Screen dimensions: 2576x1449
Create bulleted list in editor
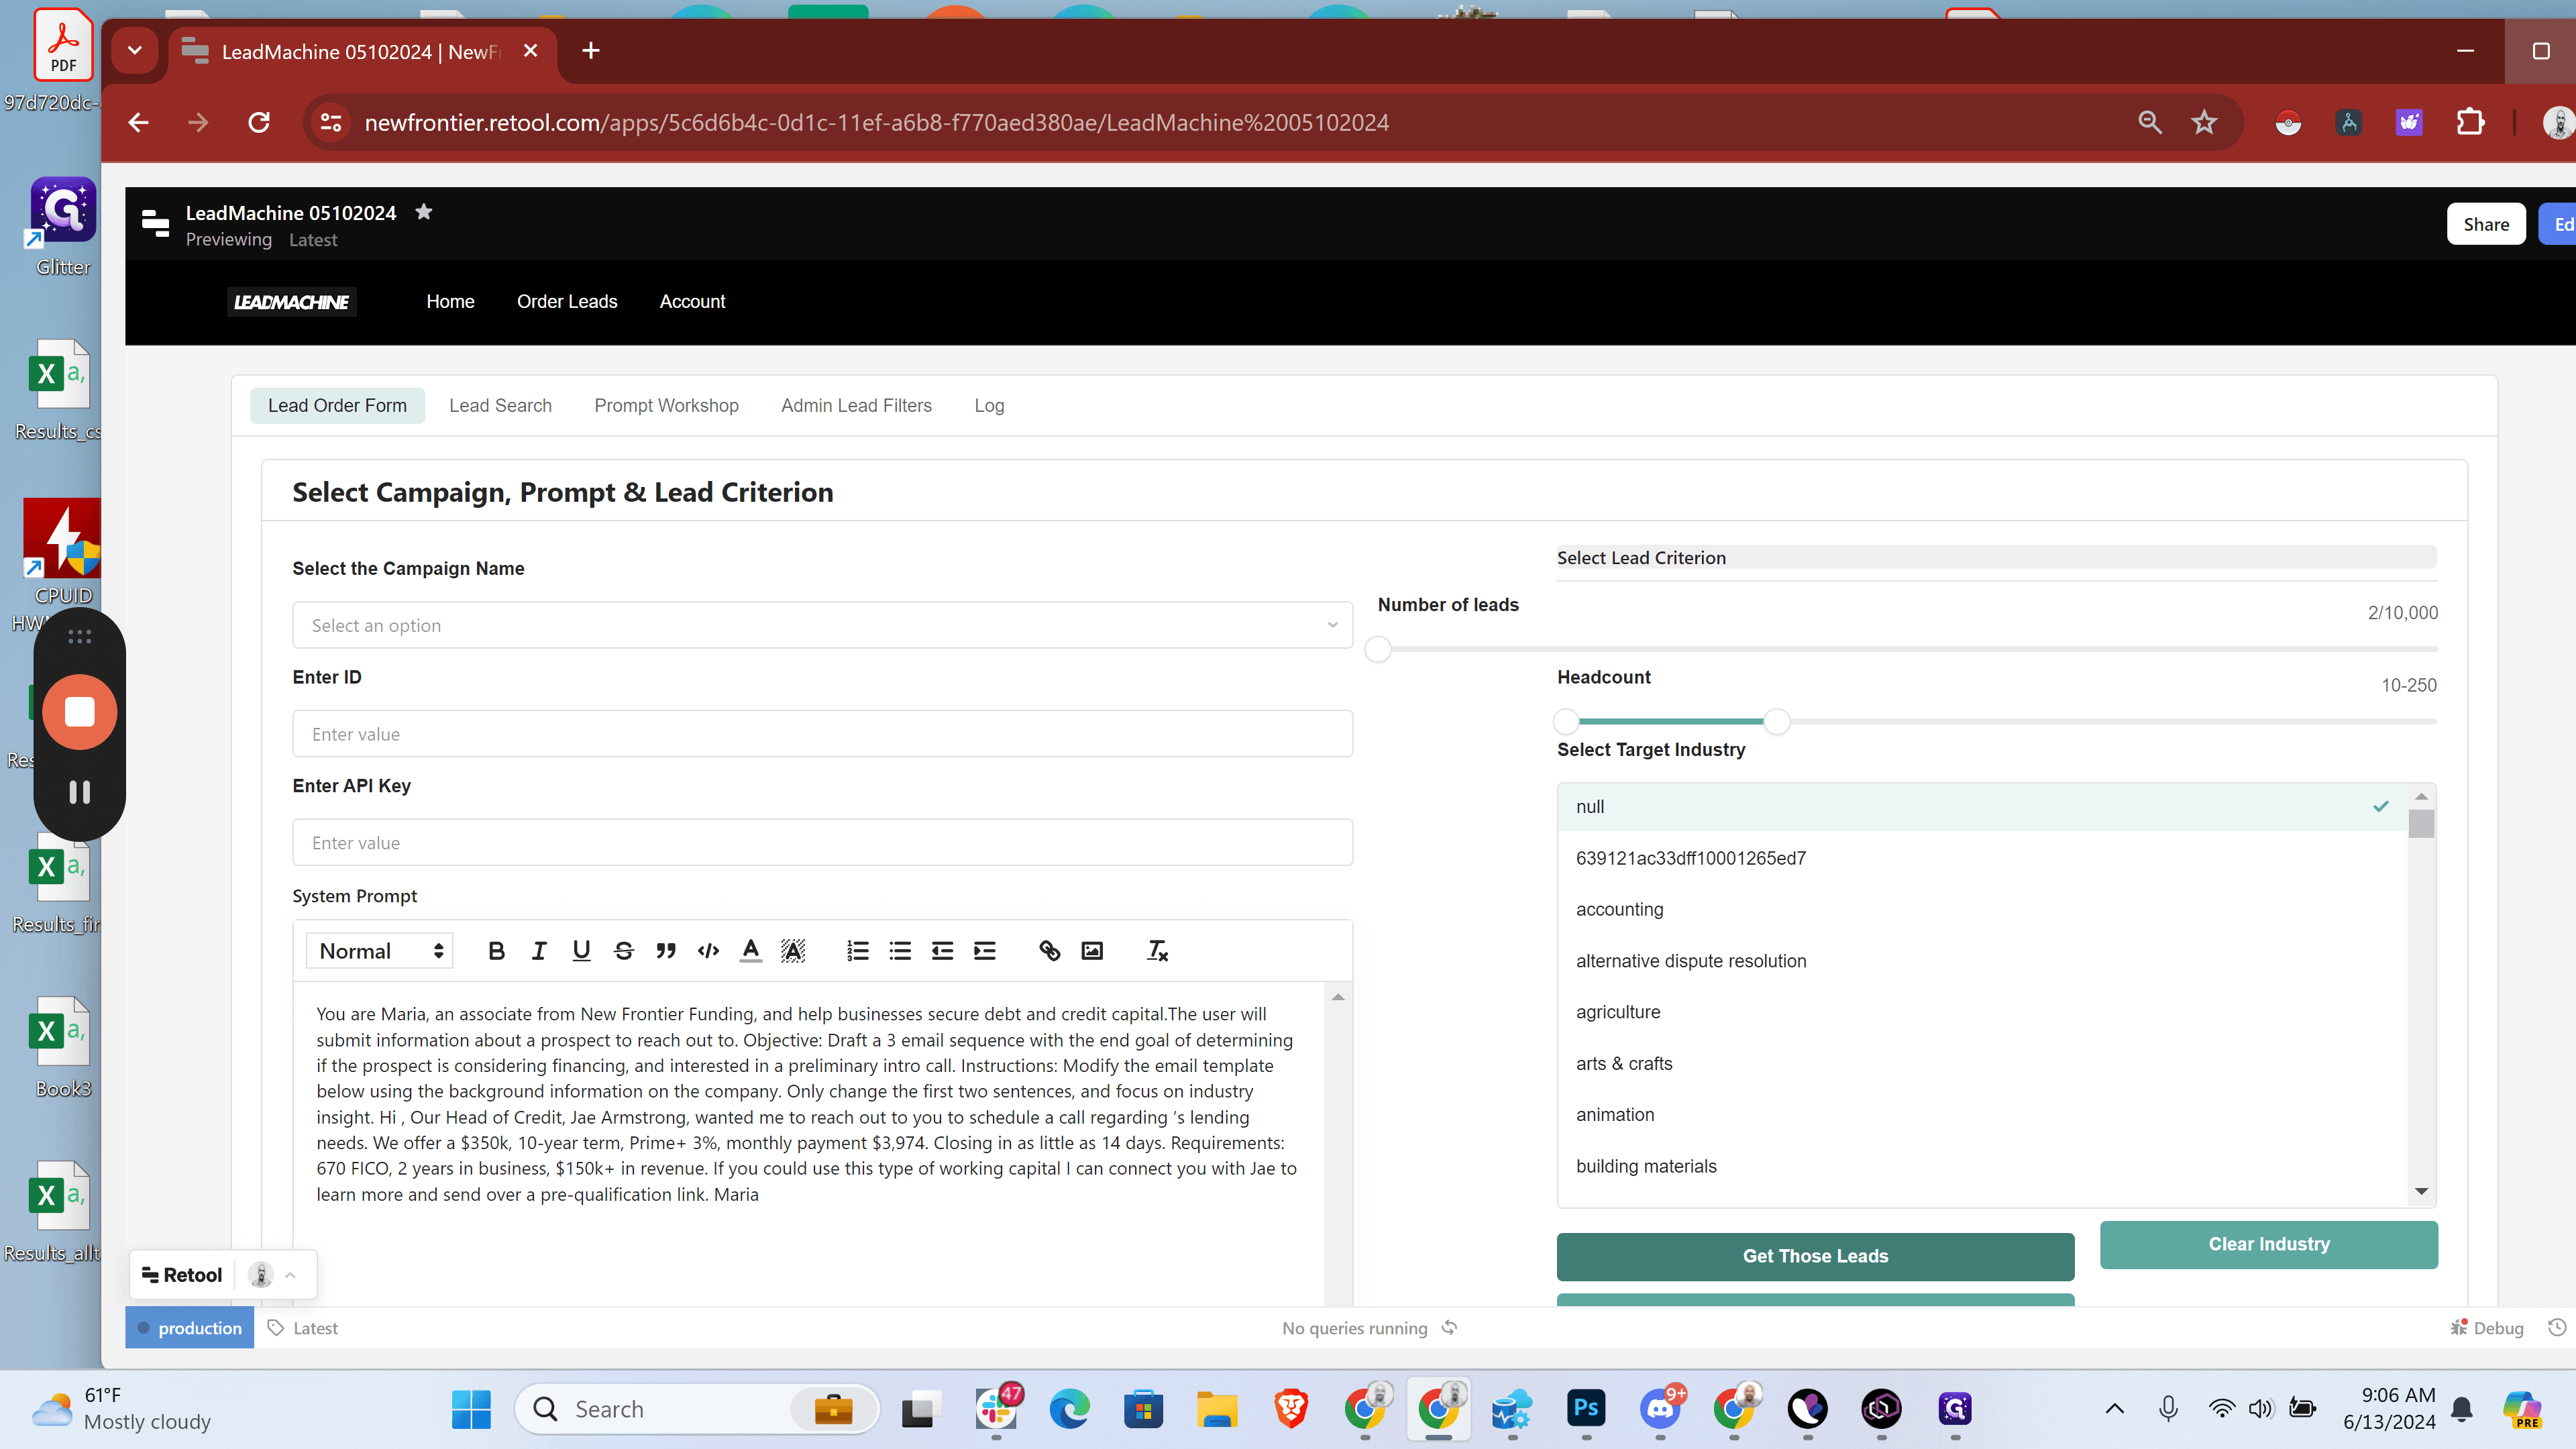(900, 951)
